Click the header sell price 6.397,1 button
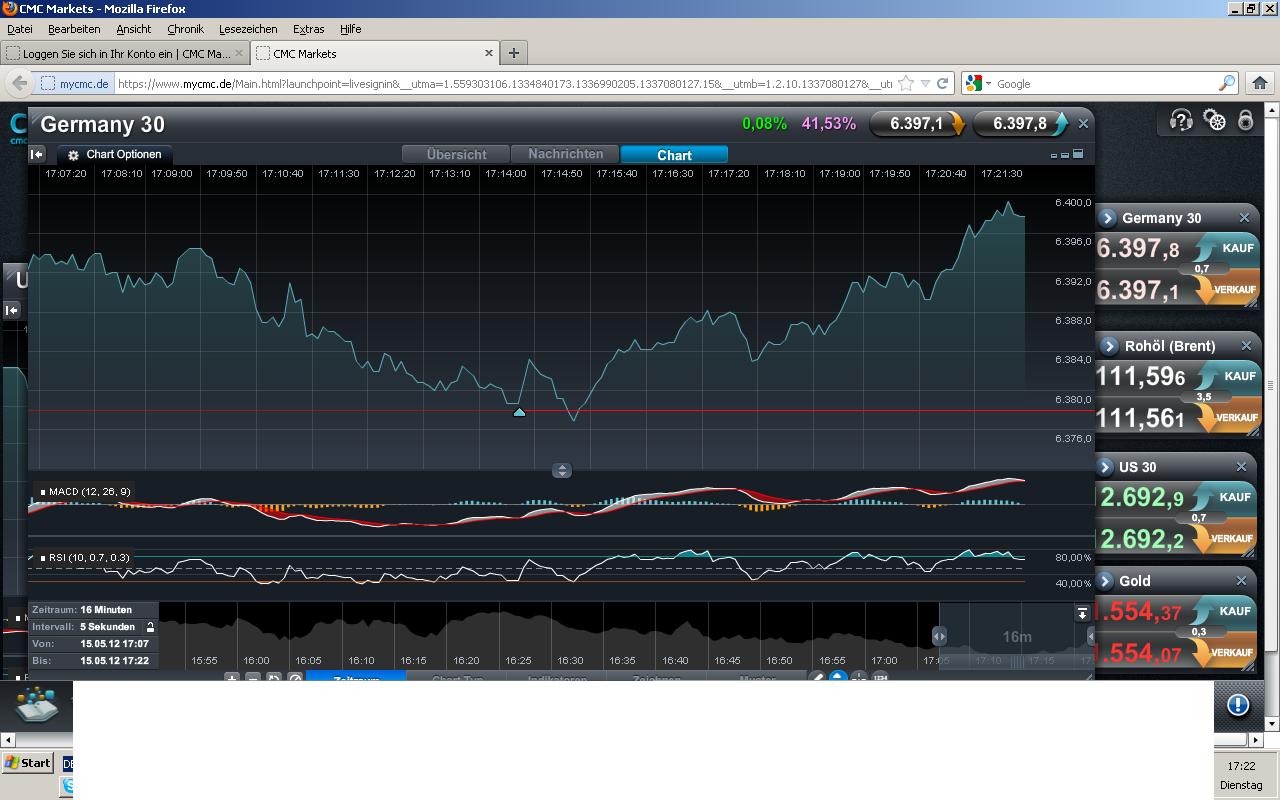Screen dimensions: 1280x800 [x=917, y=124]
